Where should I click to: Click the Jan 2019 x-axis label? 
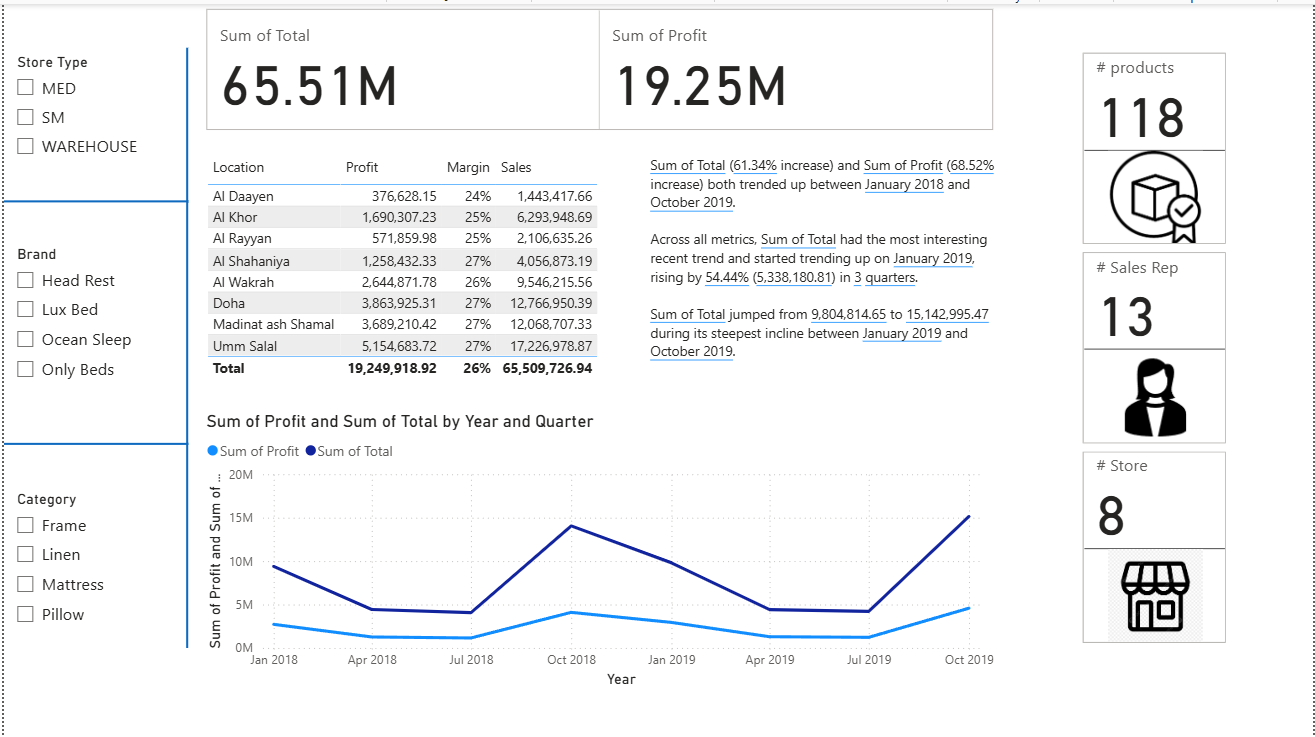point(671,660)
